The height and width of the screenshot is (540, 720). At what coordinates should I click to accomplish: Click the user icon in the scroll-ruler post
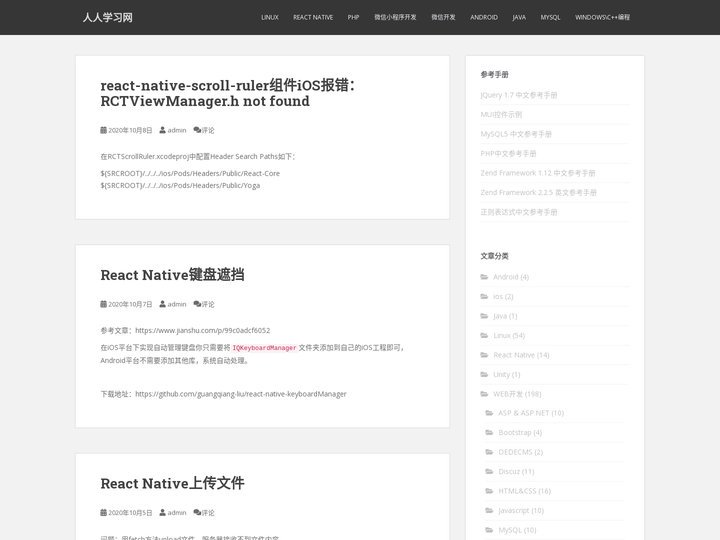[x=163, y=130]
